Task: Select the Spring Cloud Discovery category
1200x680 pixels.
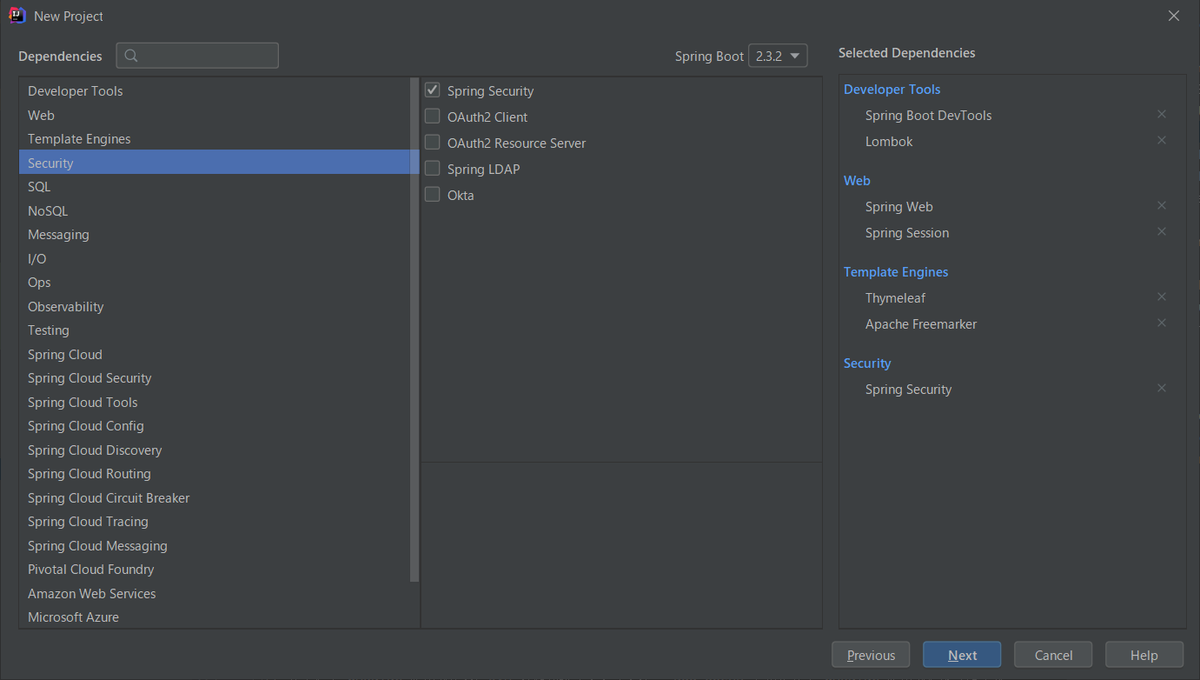Action: (214, 450)
